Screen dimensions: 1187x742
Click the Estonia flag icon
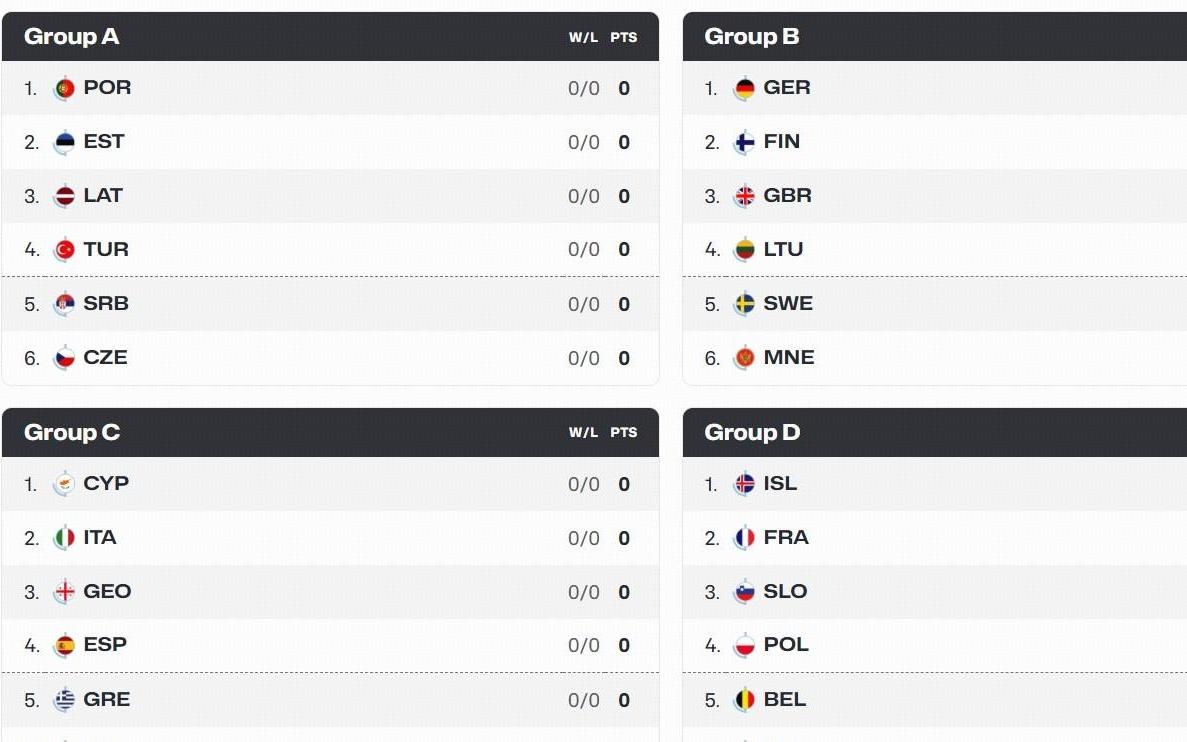[x=64, y=142]
